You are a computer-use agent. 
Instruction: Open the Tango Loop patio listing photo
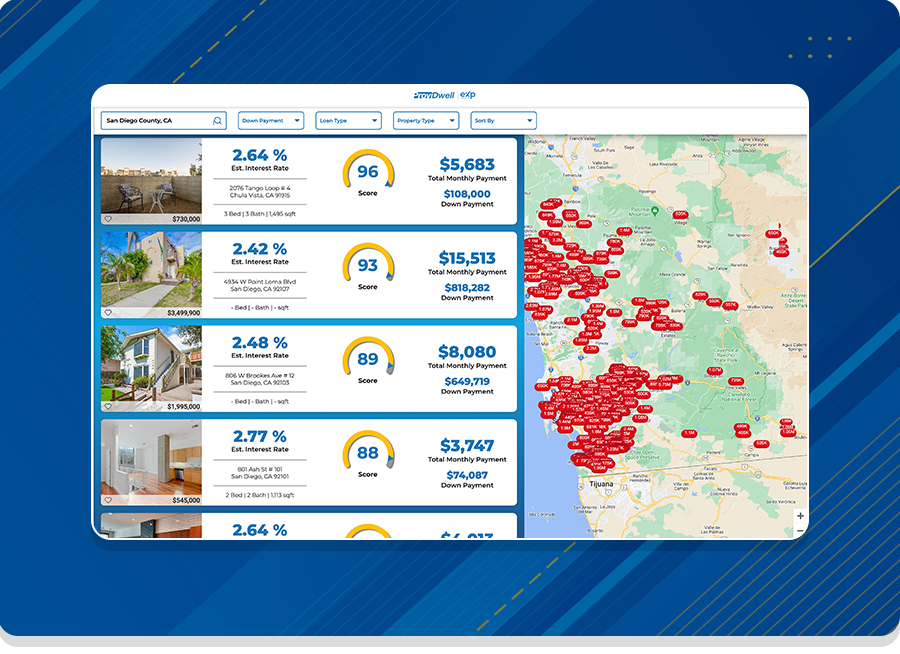pos(151,176)
